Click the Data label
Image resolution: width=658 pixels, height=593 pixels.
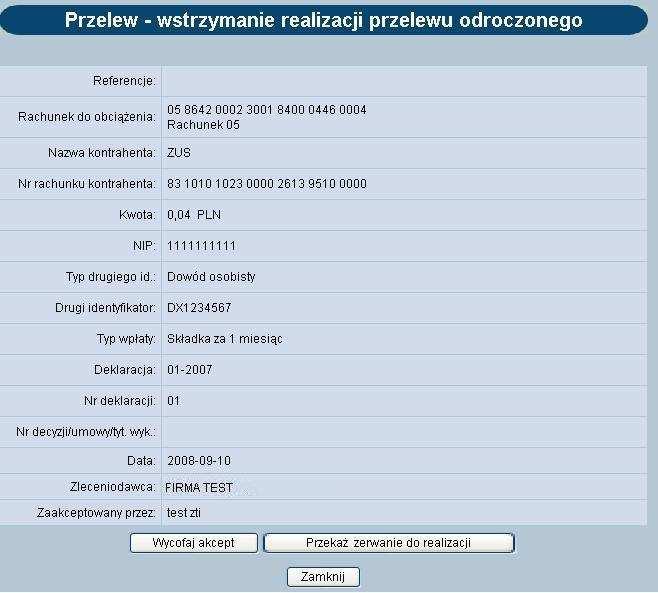tap(141, 461)
